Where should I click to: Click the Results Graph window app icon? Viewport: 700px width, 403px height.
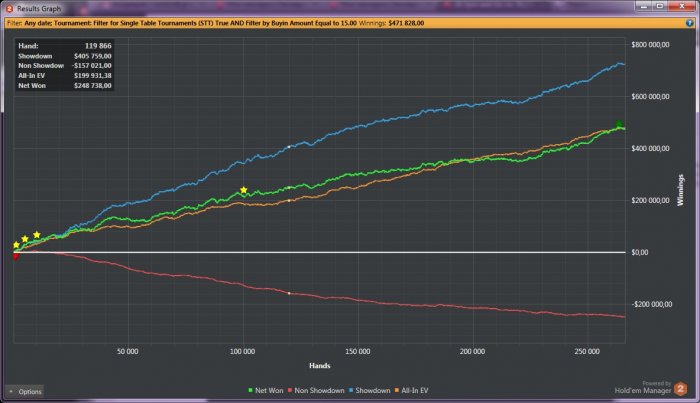click(x=9, y=8)
